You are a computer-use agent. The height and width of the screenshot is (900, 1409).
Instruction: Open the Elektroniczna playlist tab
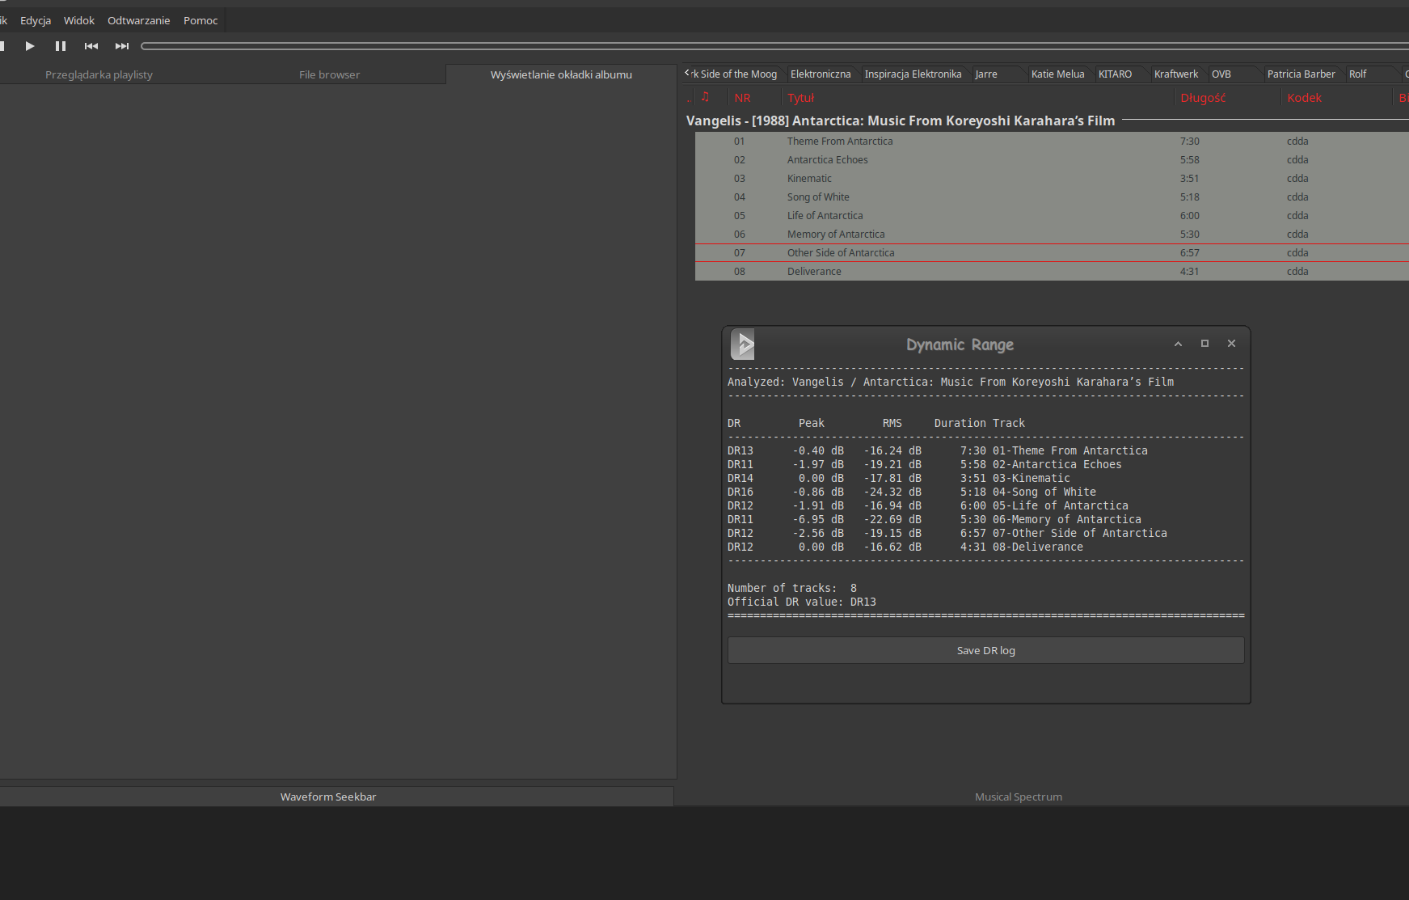point(820,74)
